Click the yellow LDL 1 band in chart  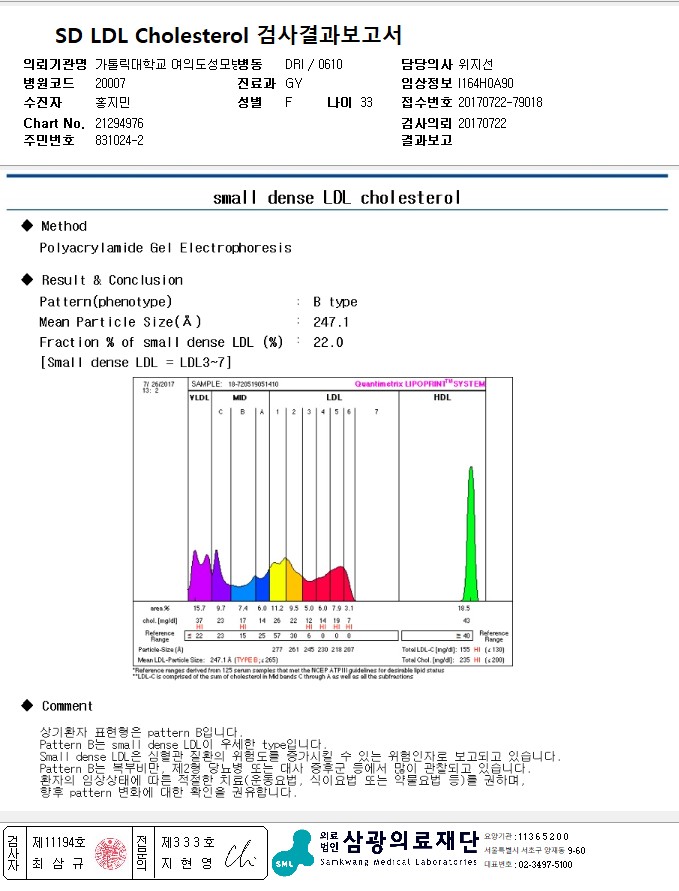click(277, 580)
